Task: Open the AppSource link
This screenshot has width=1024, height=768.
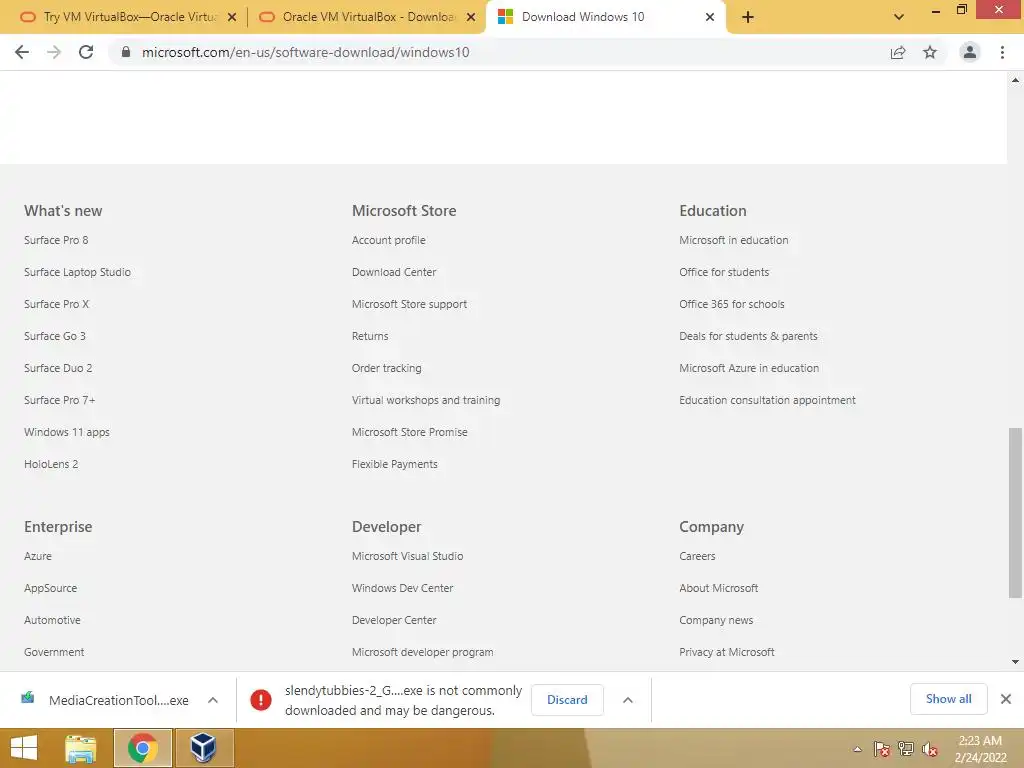Action: pos(50,588)
